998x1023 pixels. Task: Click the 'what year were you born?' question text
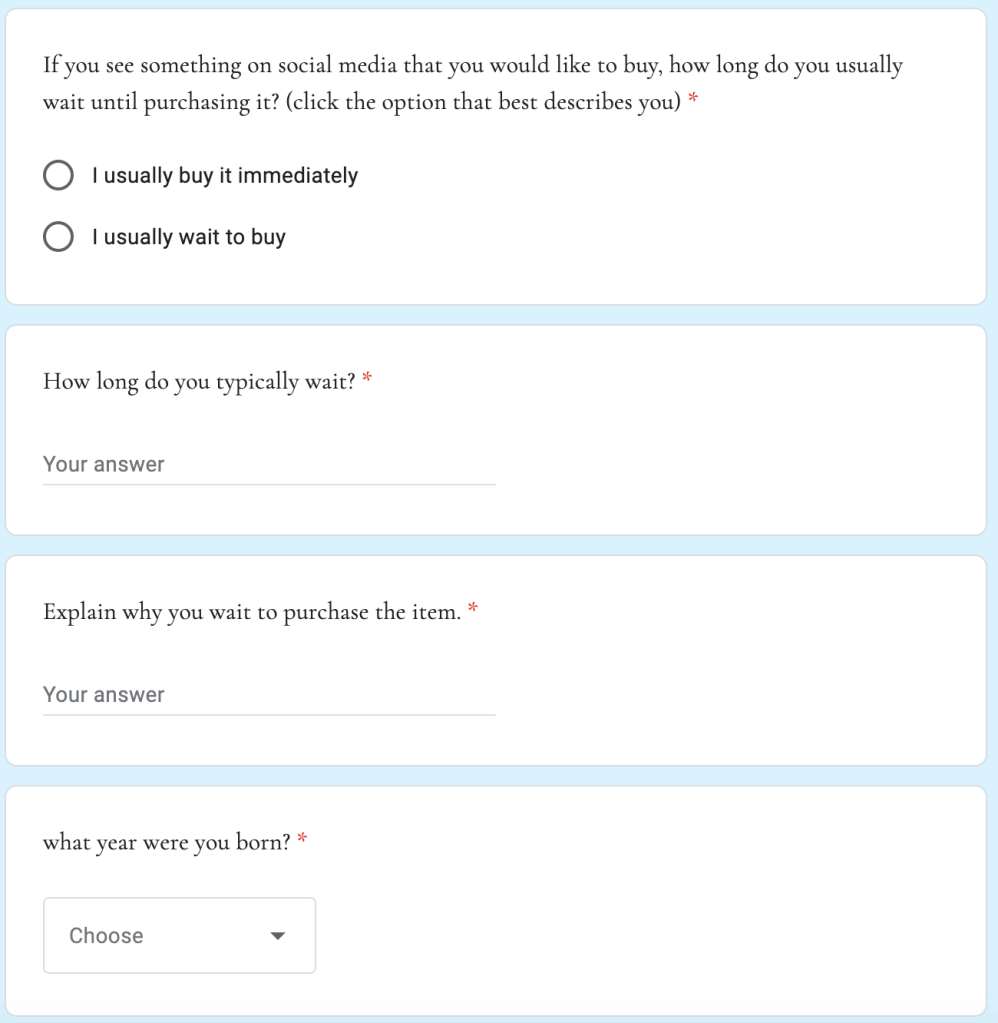167,842
